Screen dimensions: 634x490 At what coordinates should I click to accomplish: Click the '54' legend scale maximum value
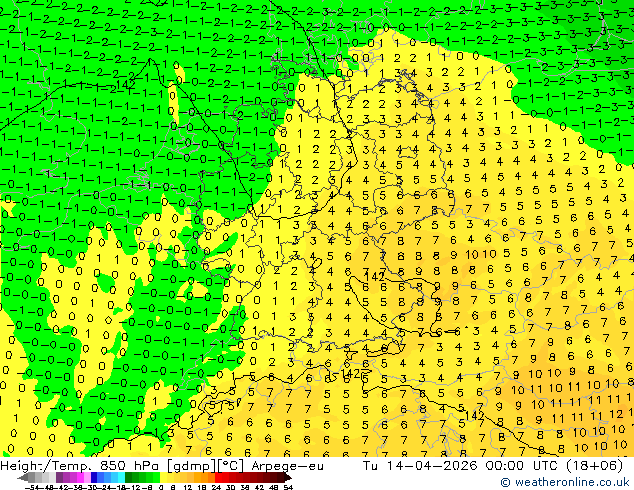pos(287,487)
